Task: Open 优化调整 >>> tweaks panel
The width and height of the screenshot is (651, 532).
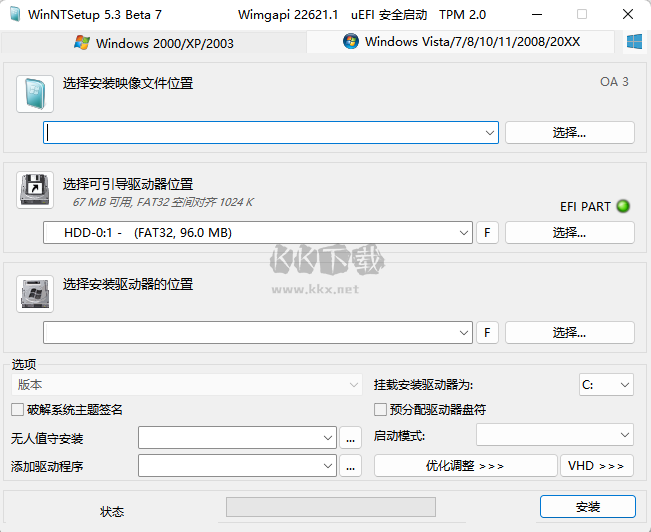Action: 465,466
